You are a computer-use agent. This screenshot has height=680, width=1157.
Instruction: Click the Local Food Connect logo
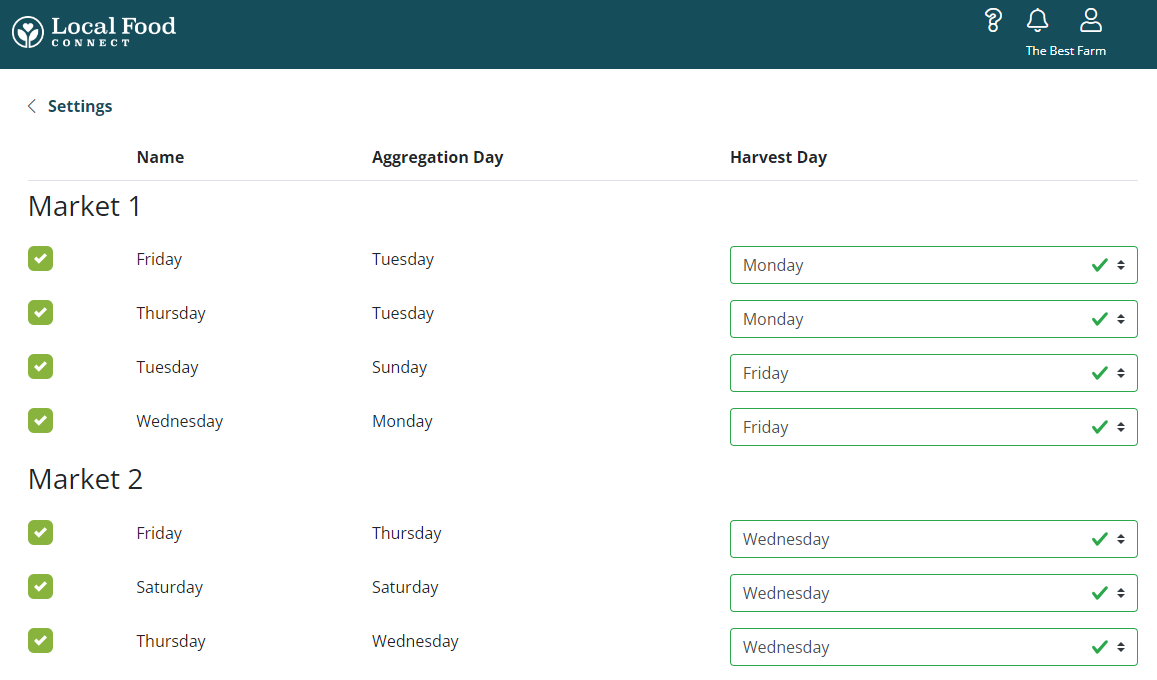pyautogui.click(x=94, y=31)
